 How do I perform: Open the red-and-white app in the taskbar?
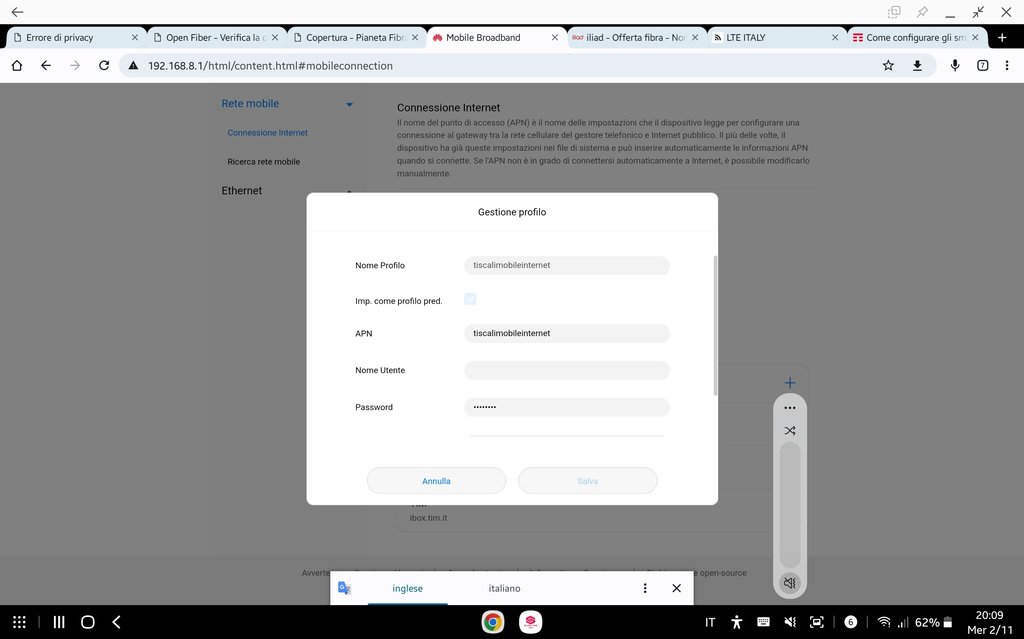530,622
